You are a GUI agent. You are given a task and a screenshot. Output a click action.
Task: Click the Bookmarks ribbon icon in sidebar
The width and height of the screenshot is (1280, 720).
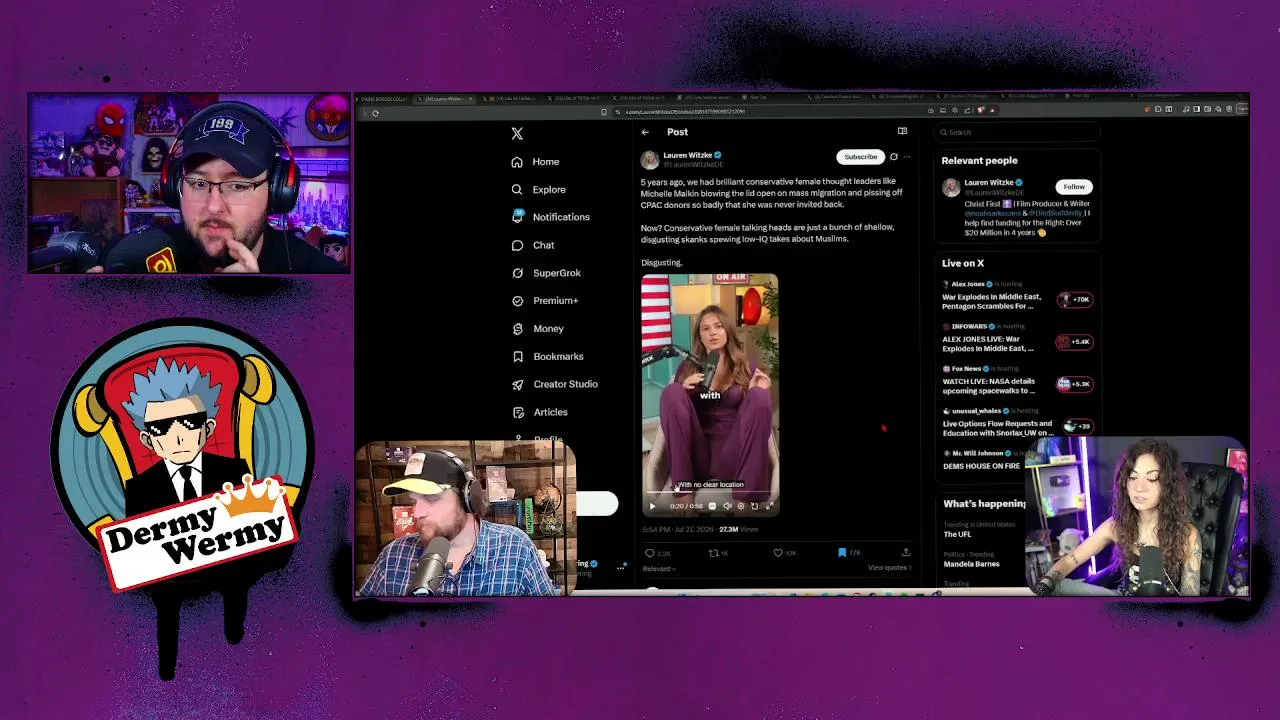[517, 357]
